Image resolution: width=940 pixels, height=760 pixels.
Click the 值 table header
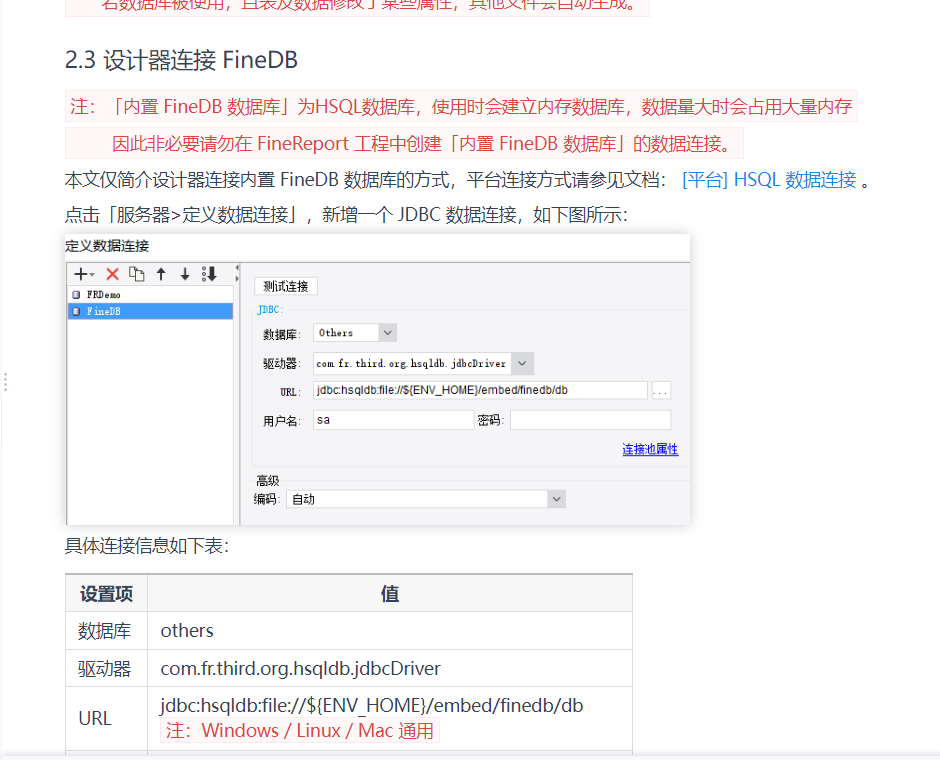[x=390, y=593]
